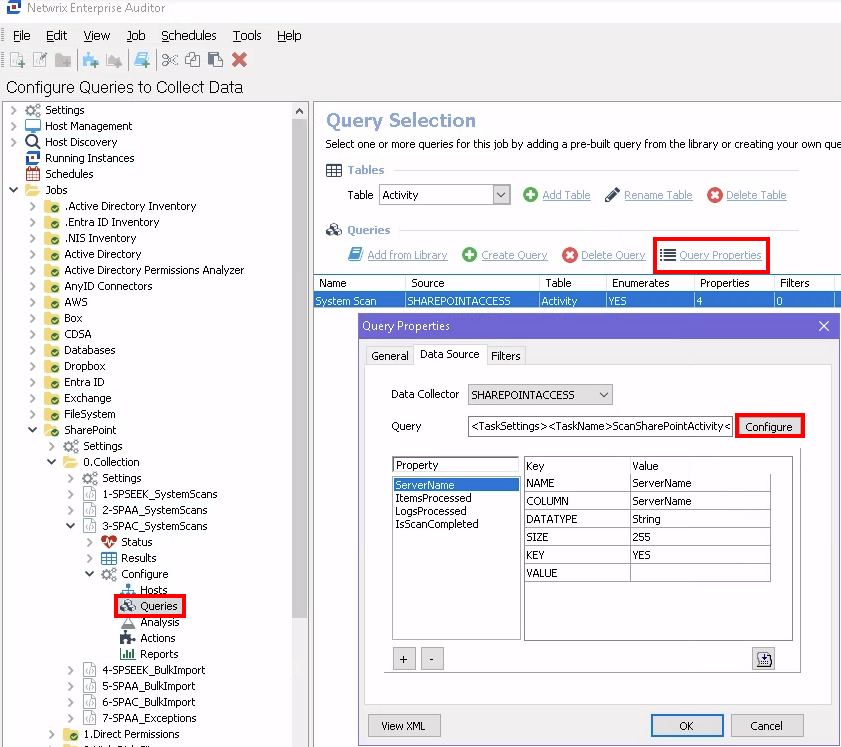Click the Add from Library link
This screenshot has width=841, height=747.
point(407,255)
